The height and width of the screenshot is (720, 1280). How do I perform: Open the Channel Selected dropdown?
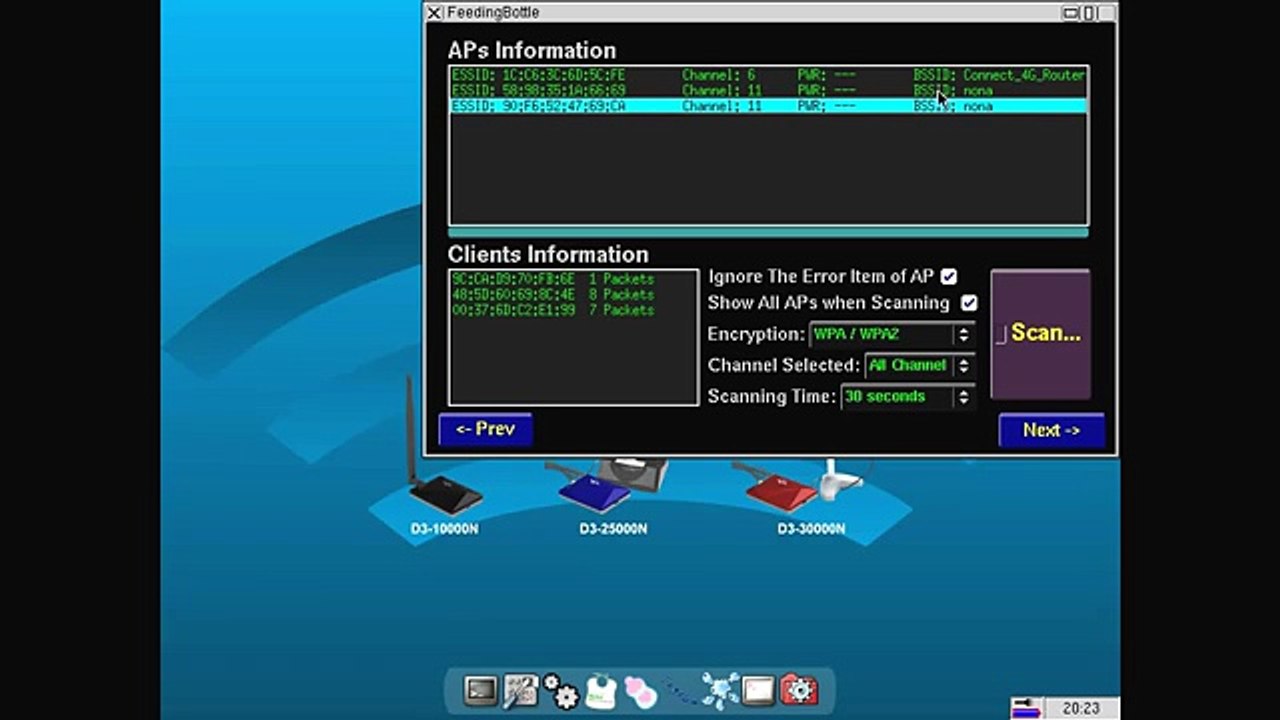click(920, 365)
